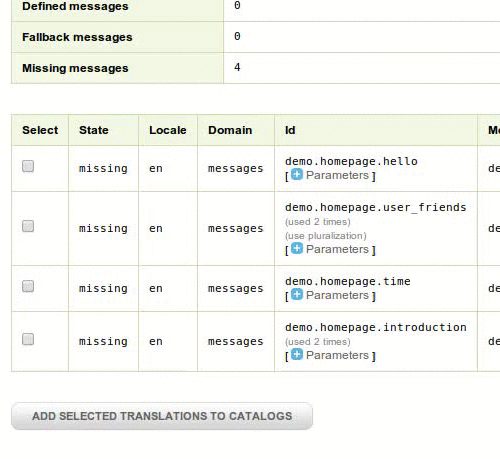
Task: Enable checkbox for demo.homepage.introduction row
Action: [x=28, y=339]
